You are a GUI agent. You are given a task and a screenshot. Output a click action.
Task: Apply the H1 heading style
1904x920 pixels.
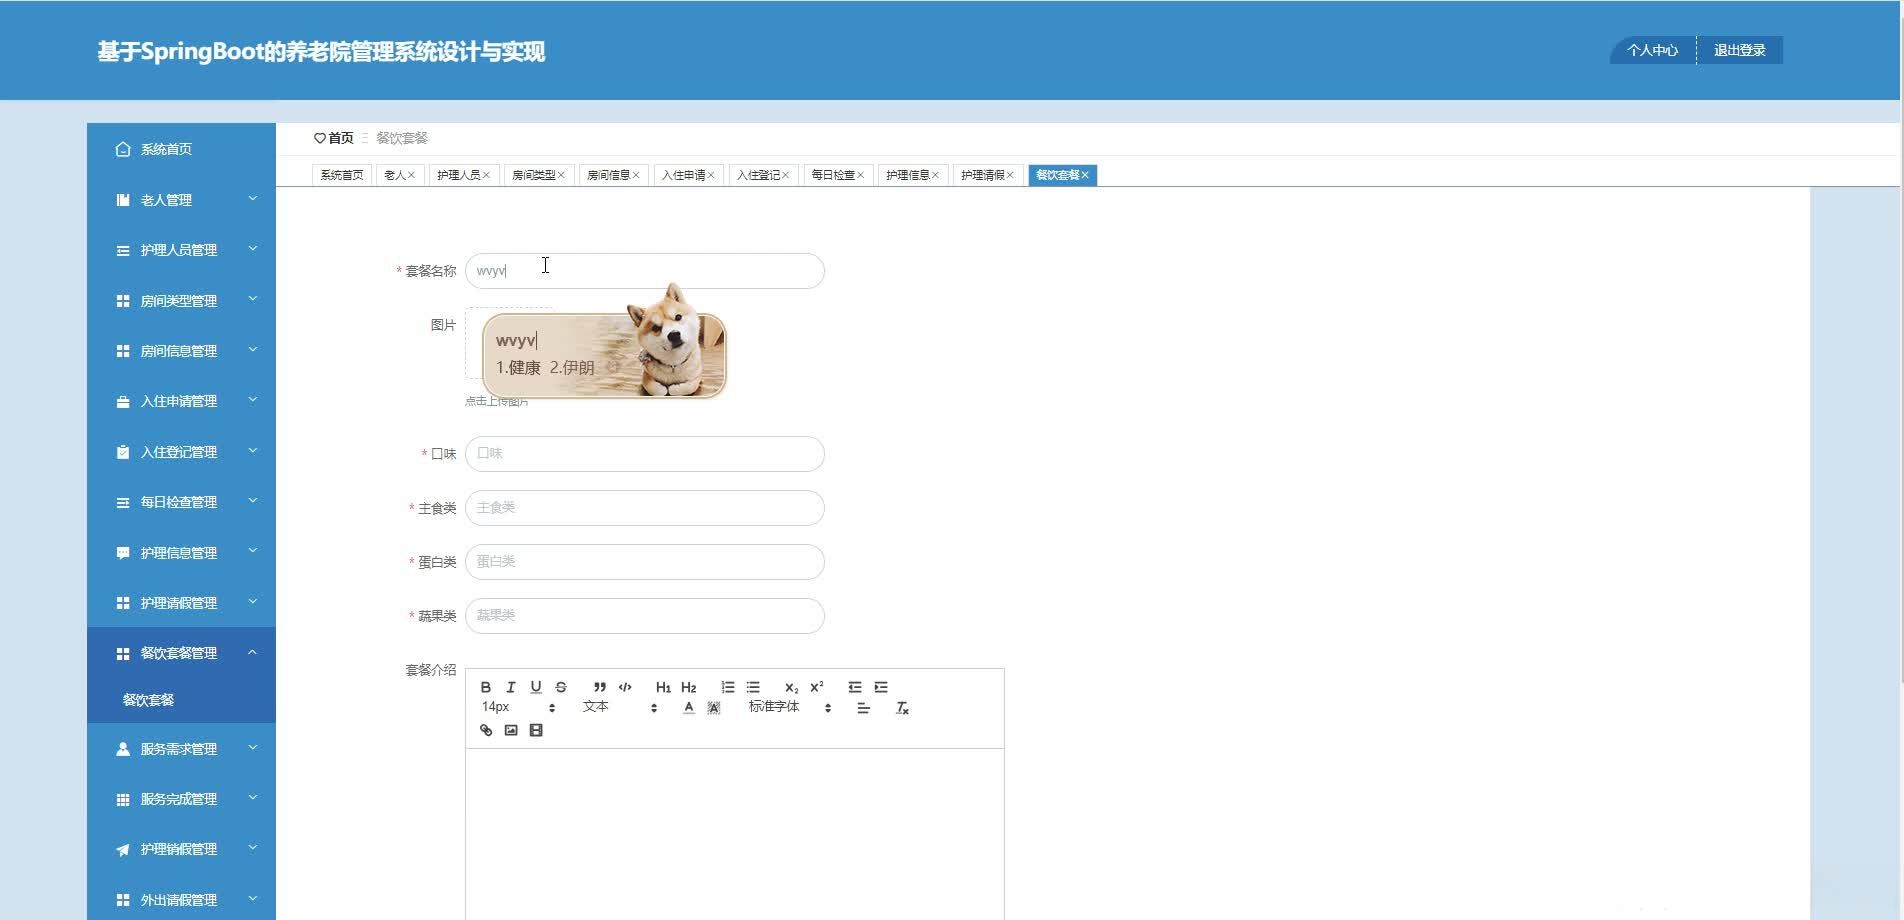coord(662,687)
